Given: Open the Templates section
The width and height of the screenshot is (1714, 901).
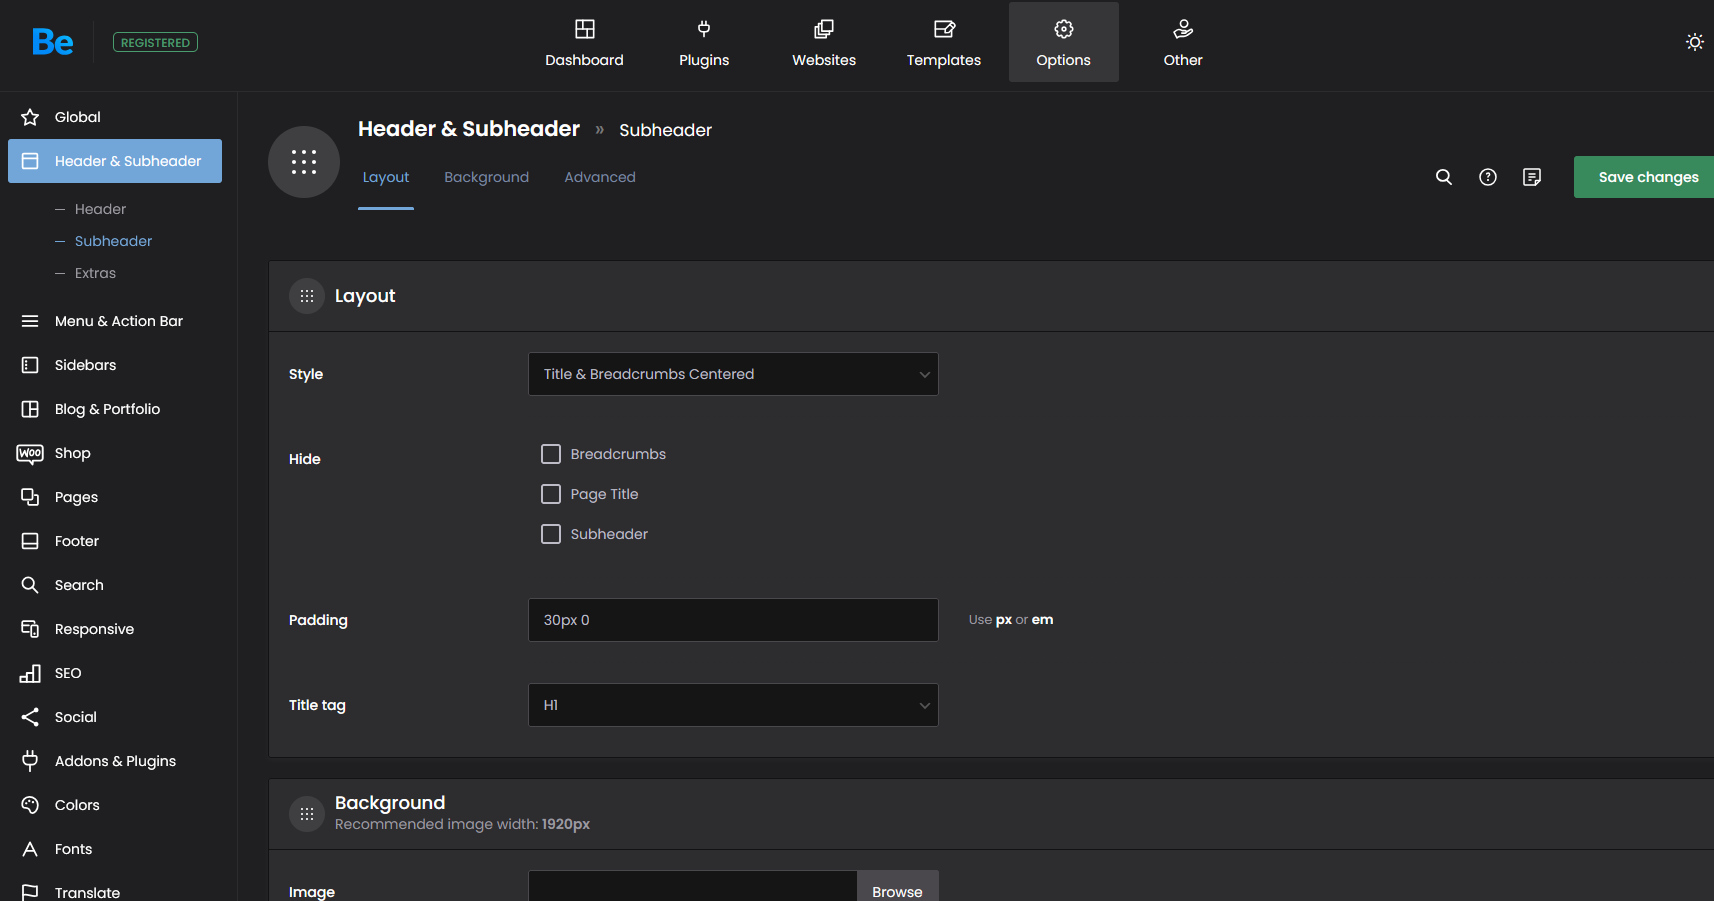Looking at the screenshot, I should tap(943, 43).
